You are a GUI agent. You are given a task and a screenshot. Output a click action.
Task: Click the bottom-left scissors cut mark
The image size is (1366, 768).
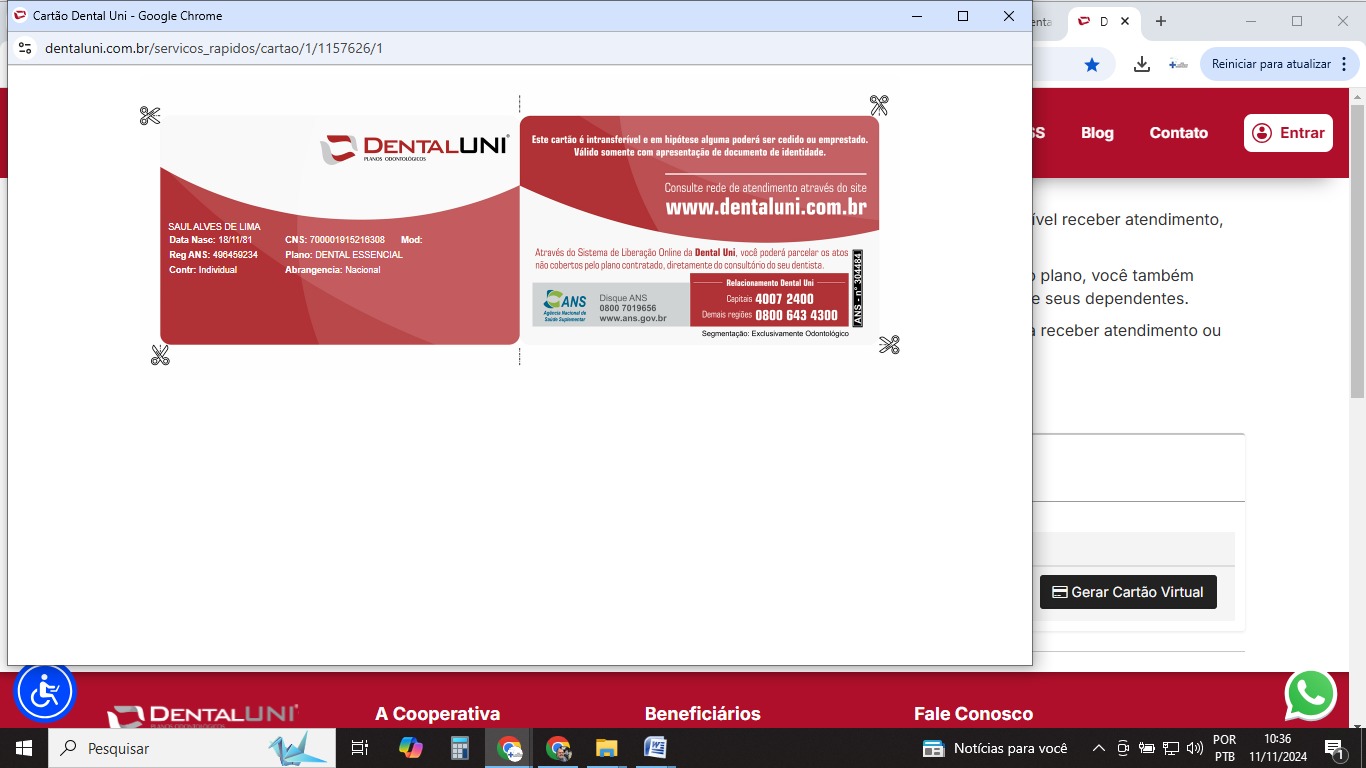[x=160, y=354]
